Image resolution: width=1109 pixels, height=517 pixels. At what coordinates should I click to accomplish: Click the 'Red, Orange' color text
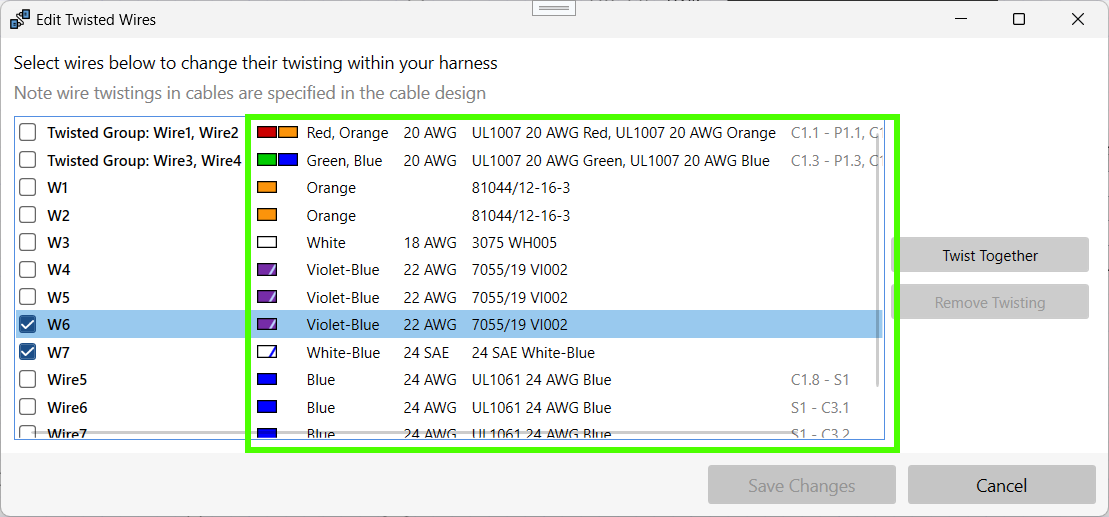[347, 133]
